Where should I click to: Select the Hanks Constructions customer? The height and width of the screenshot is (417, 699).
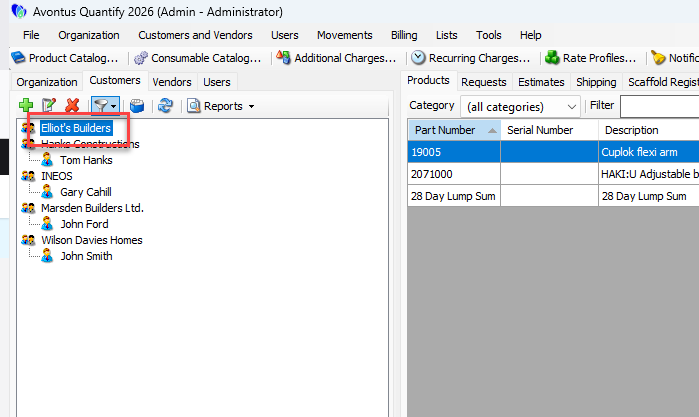pos(90,144)
